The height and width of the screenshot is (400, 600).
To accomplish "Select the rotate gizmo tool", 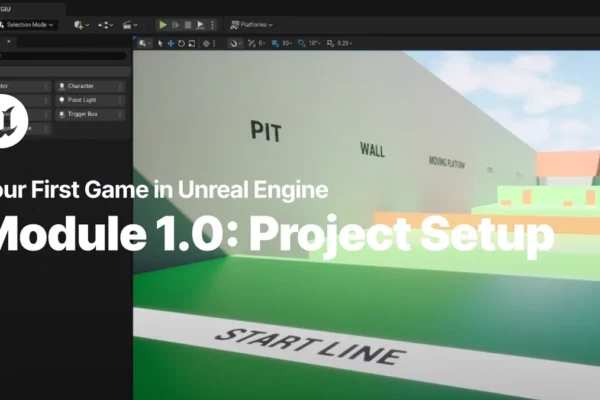I will coord(181,44).
